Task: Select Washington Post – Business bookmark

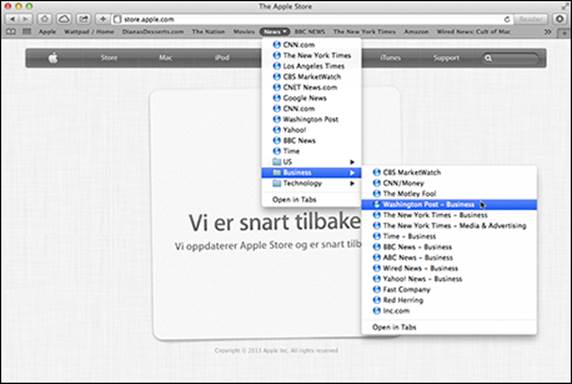Action: point(449,205)
